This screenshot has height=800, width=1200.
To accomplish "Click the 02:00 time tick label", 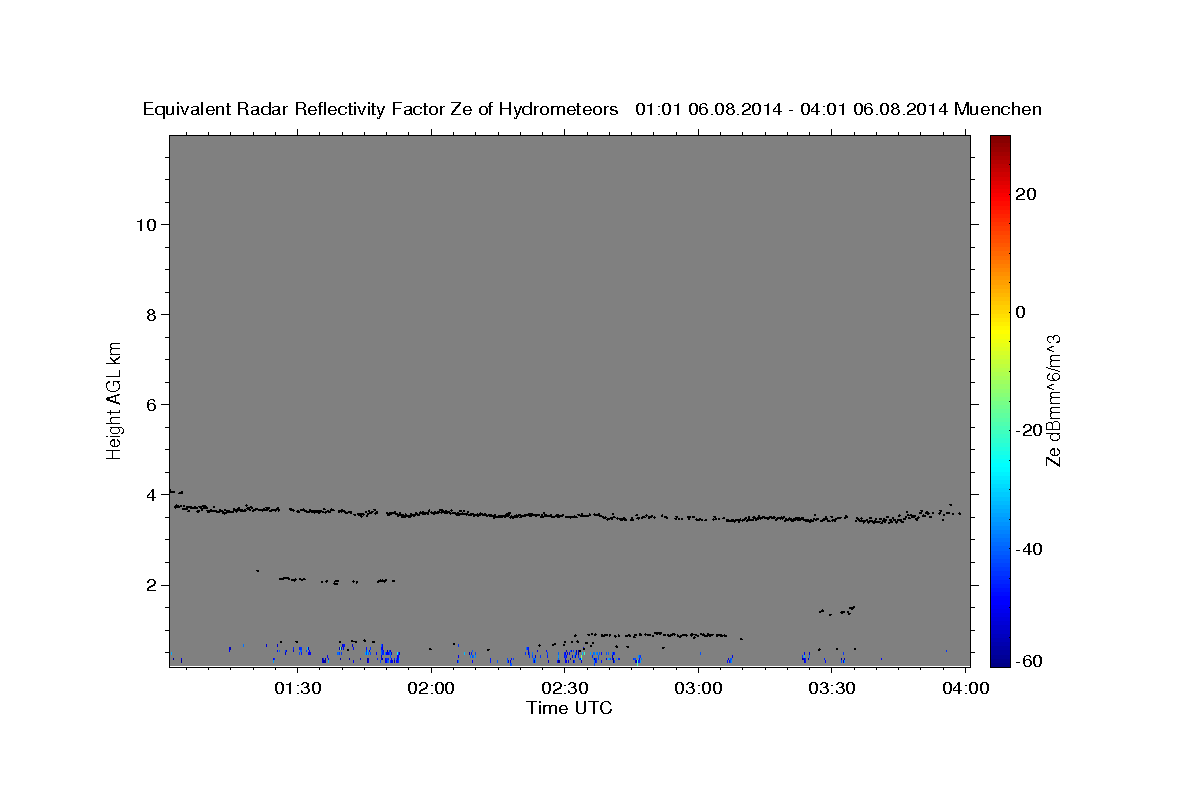I will 432,688.
